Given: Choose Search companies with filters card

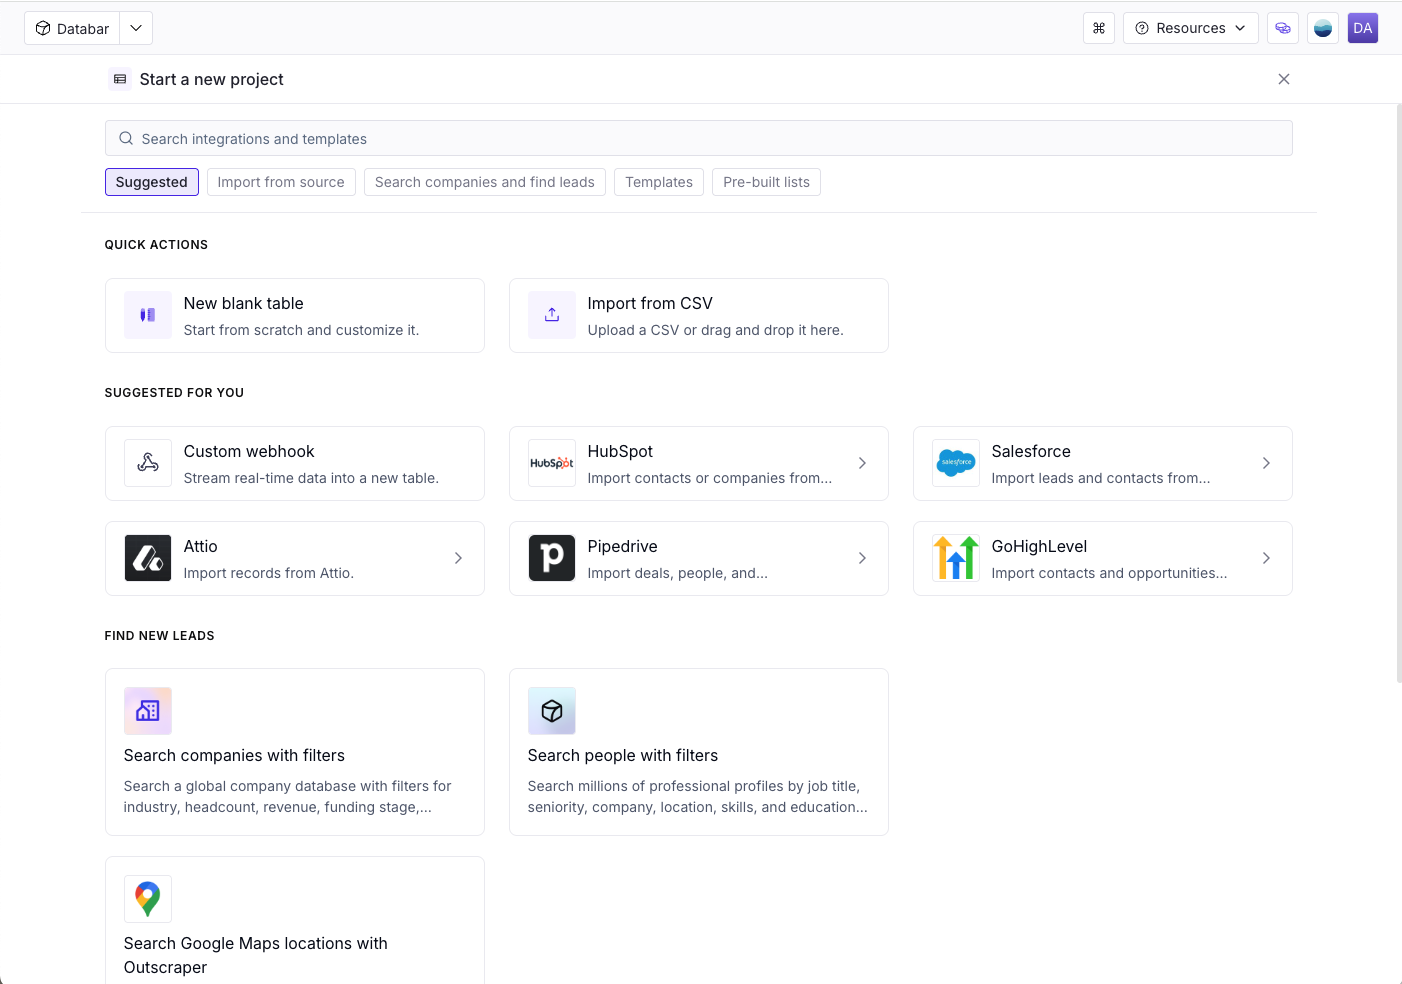Looking at the screenshot, I should 295,752.
